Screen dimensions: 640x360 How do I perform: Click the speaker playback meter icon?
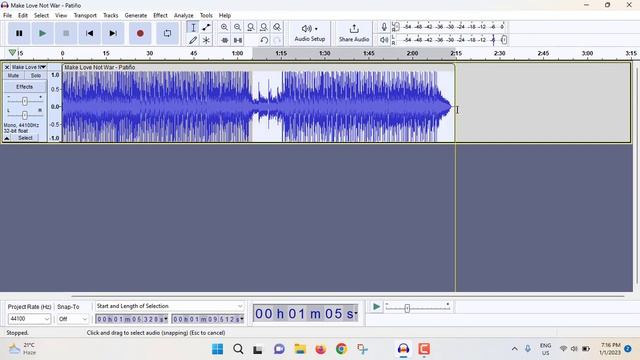[x=384, y=40]
